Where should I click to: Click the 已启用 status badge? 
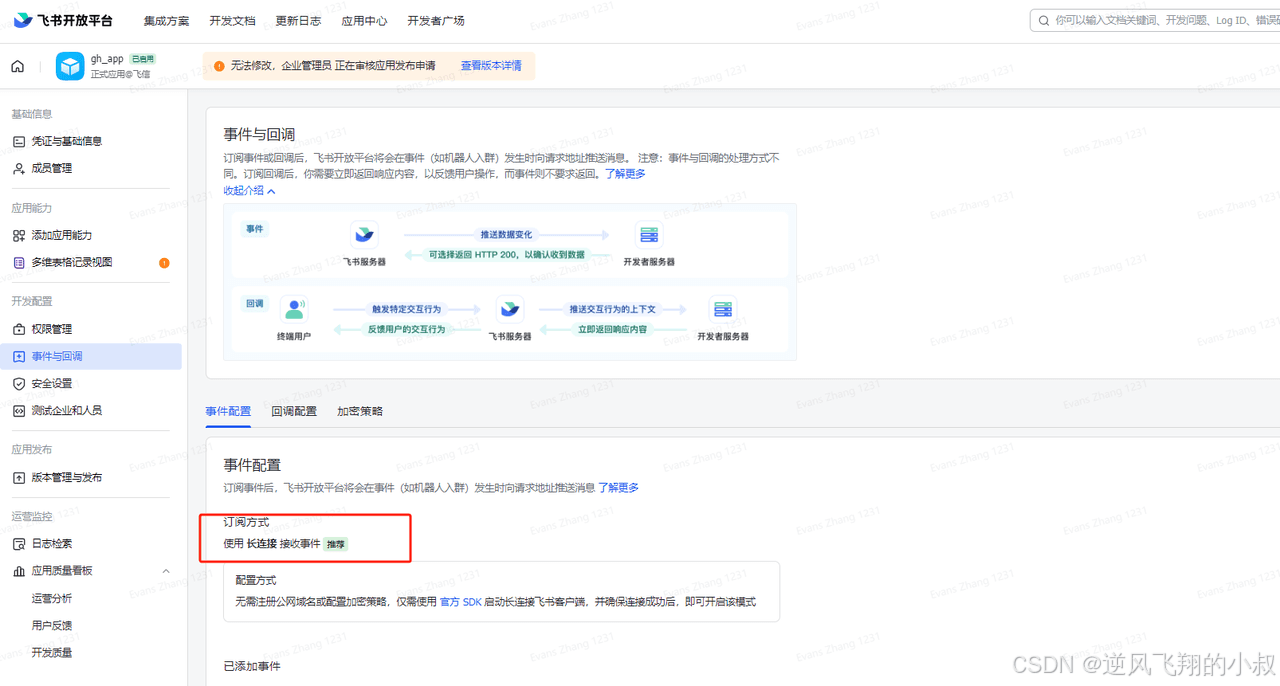point(143,60)
